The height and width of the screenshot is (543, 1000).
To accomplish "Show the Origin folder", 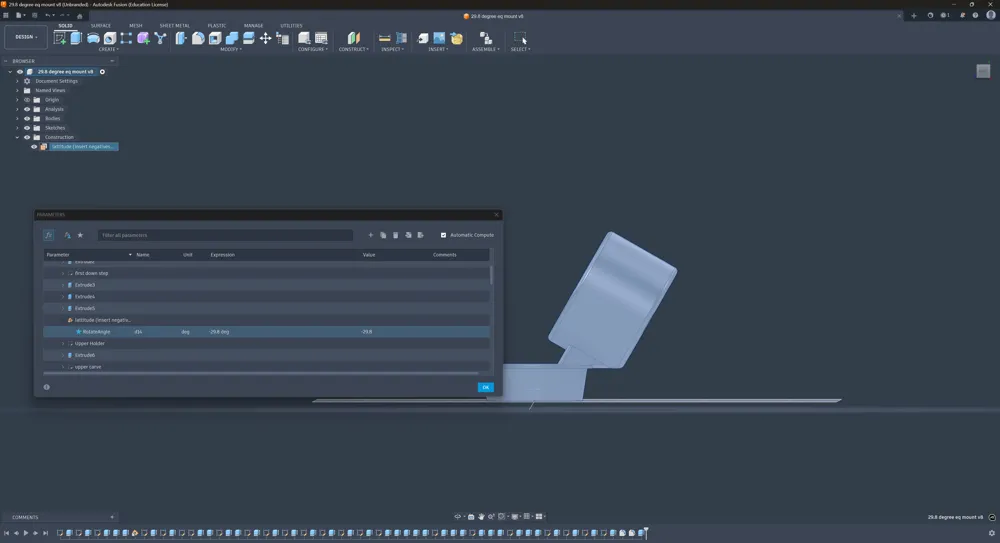I will pyautogui.click(x=27, y=100).
